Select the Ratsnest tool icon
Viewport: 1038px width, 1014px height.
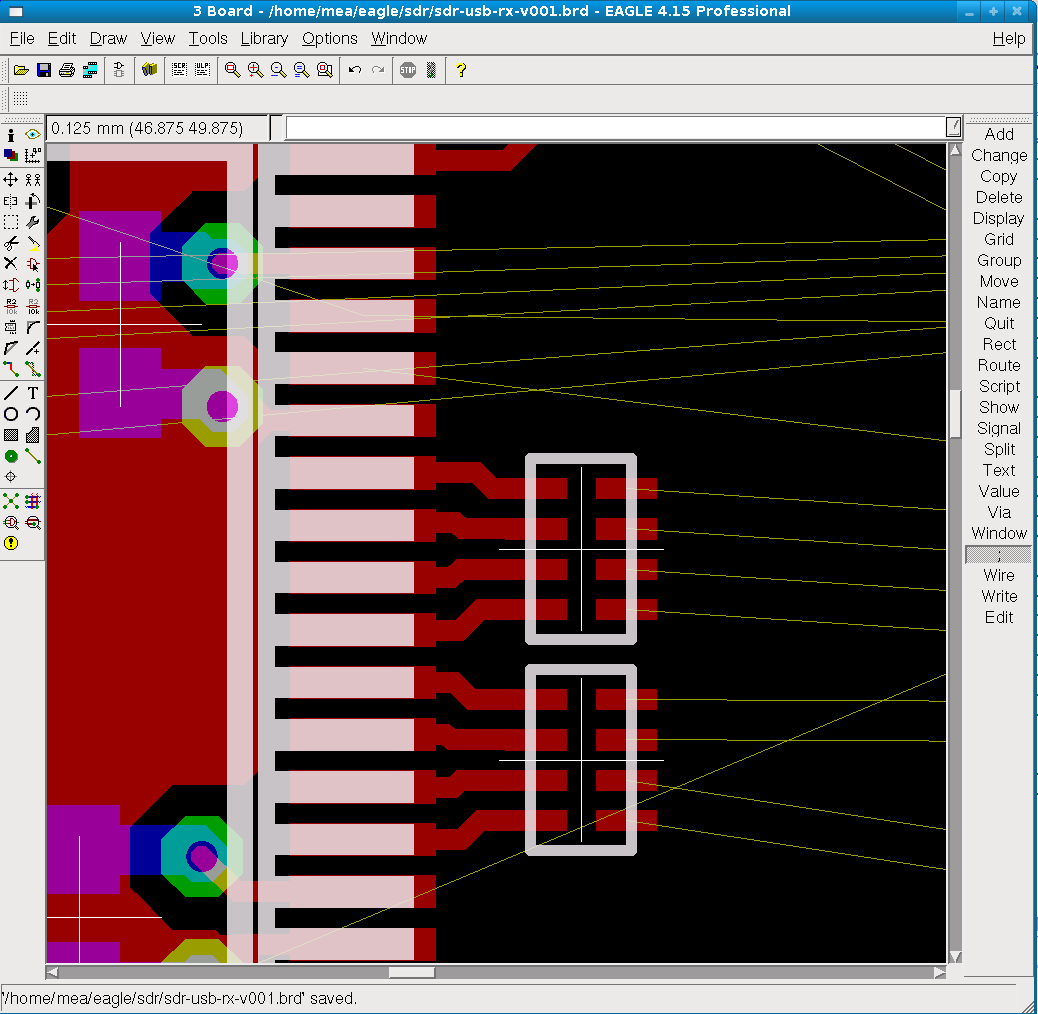point(11,501)
